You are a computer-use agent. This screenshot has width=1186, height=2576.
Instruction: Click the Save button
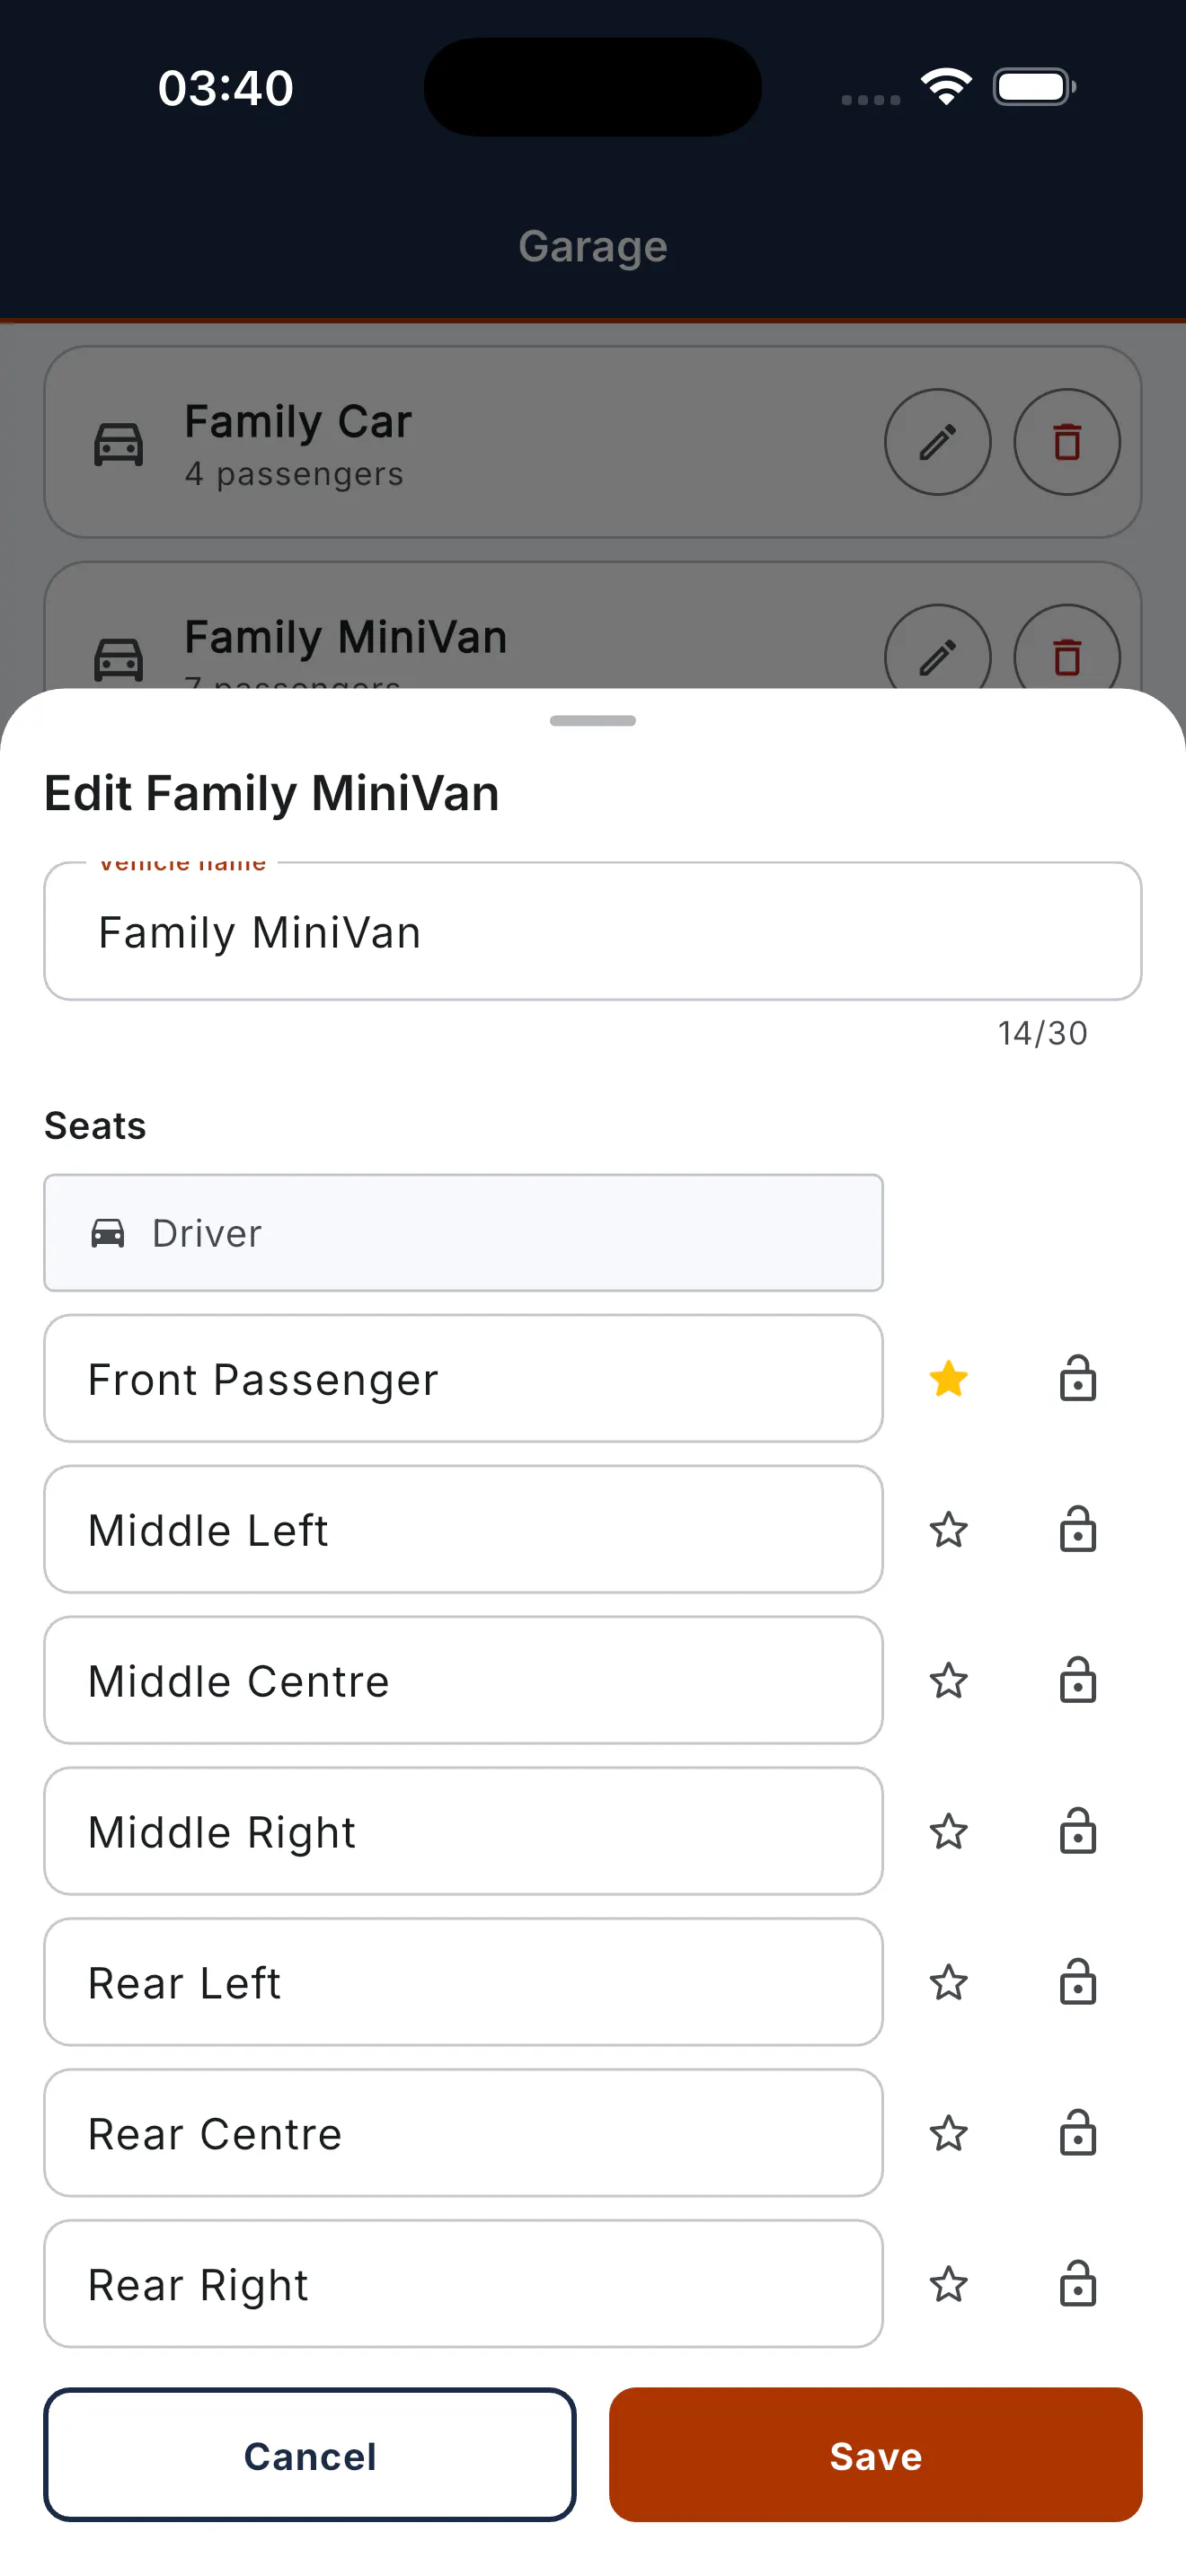(x=875, y=2455)
